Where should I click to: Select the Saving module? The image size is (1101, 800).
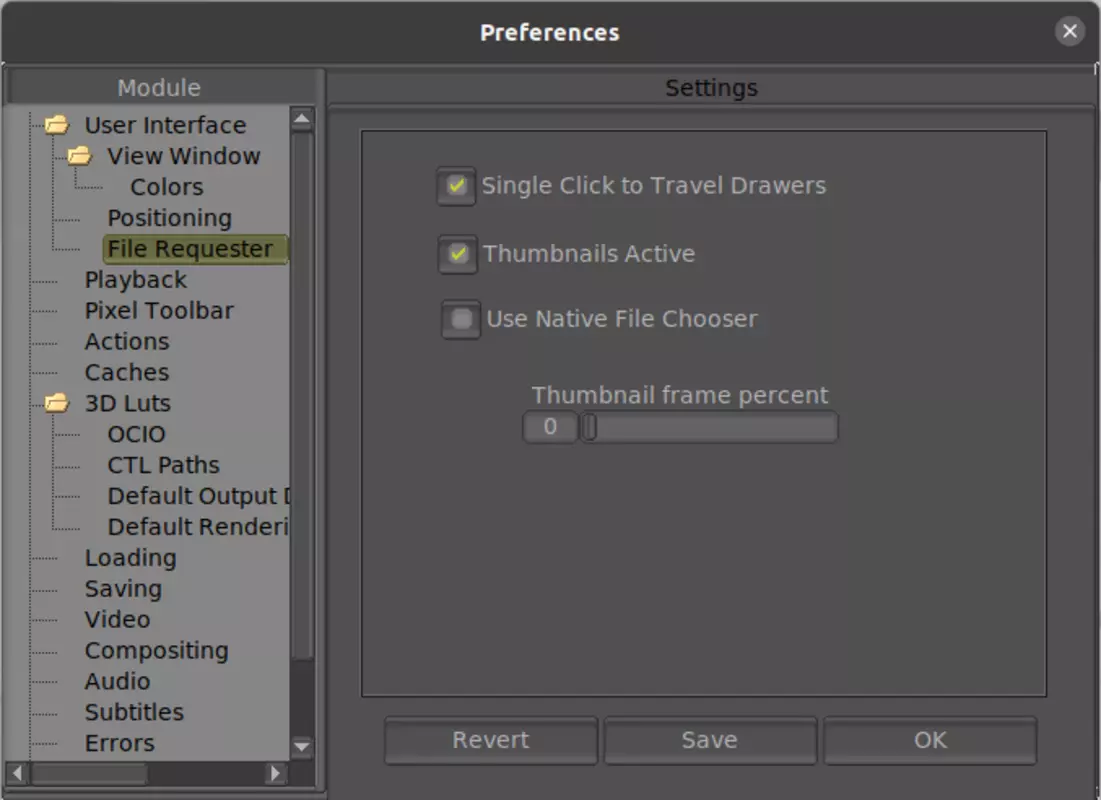pos(124,589)
